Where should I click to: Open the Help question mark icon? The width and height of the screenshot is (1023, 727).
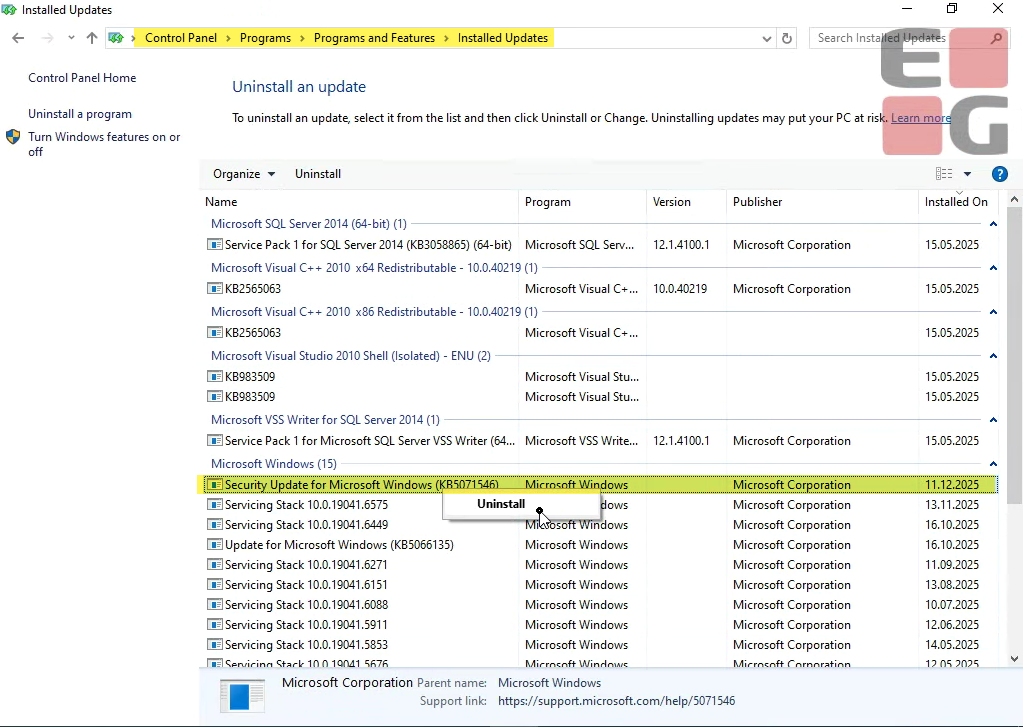pyautogui.click(x=998, y=174)
